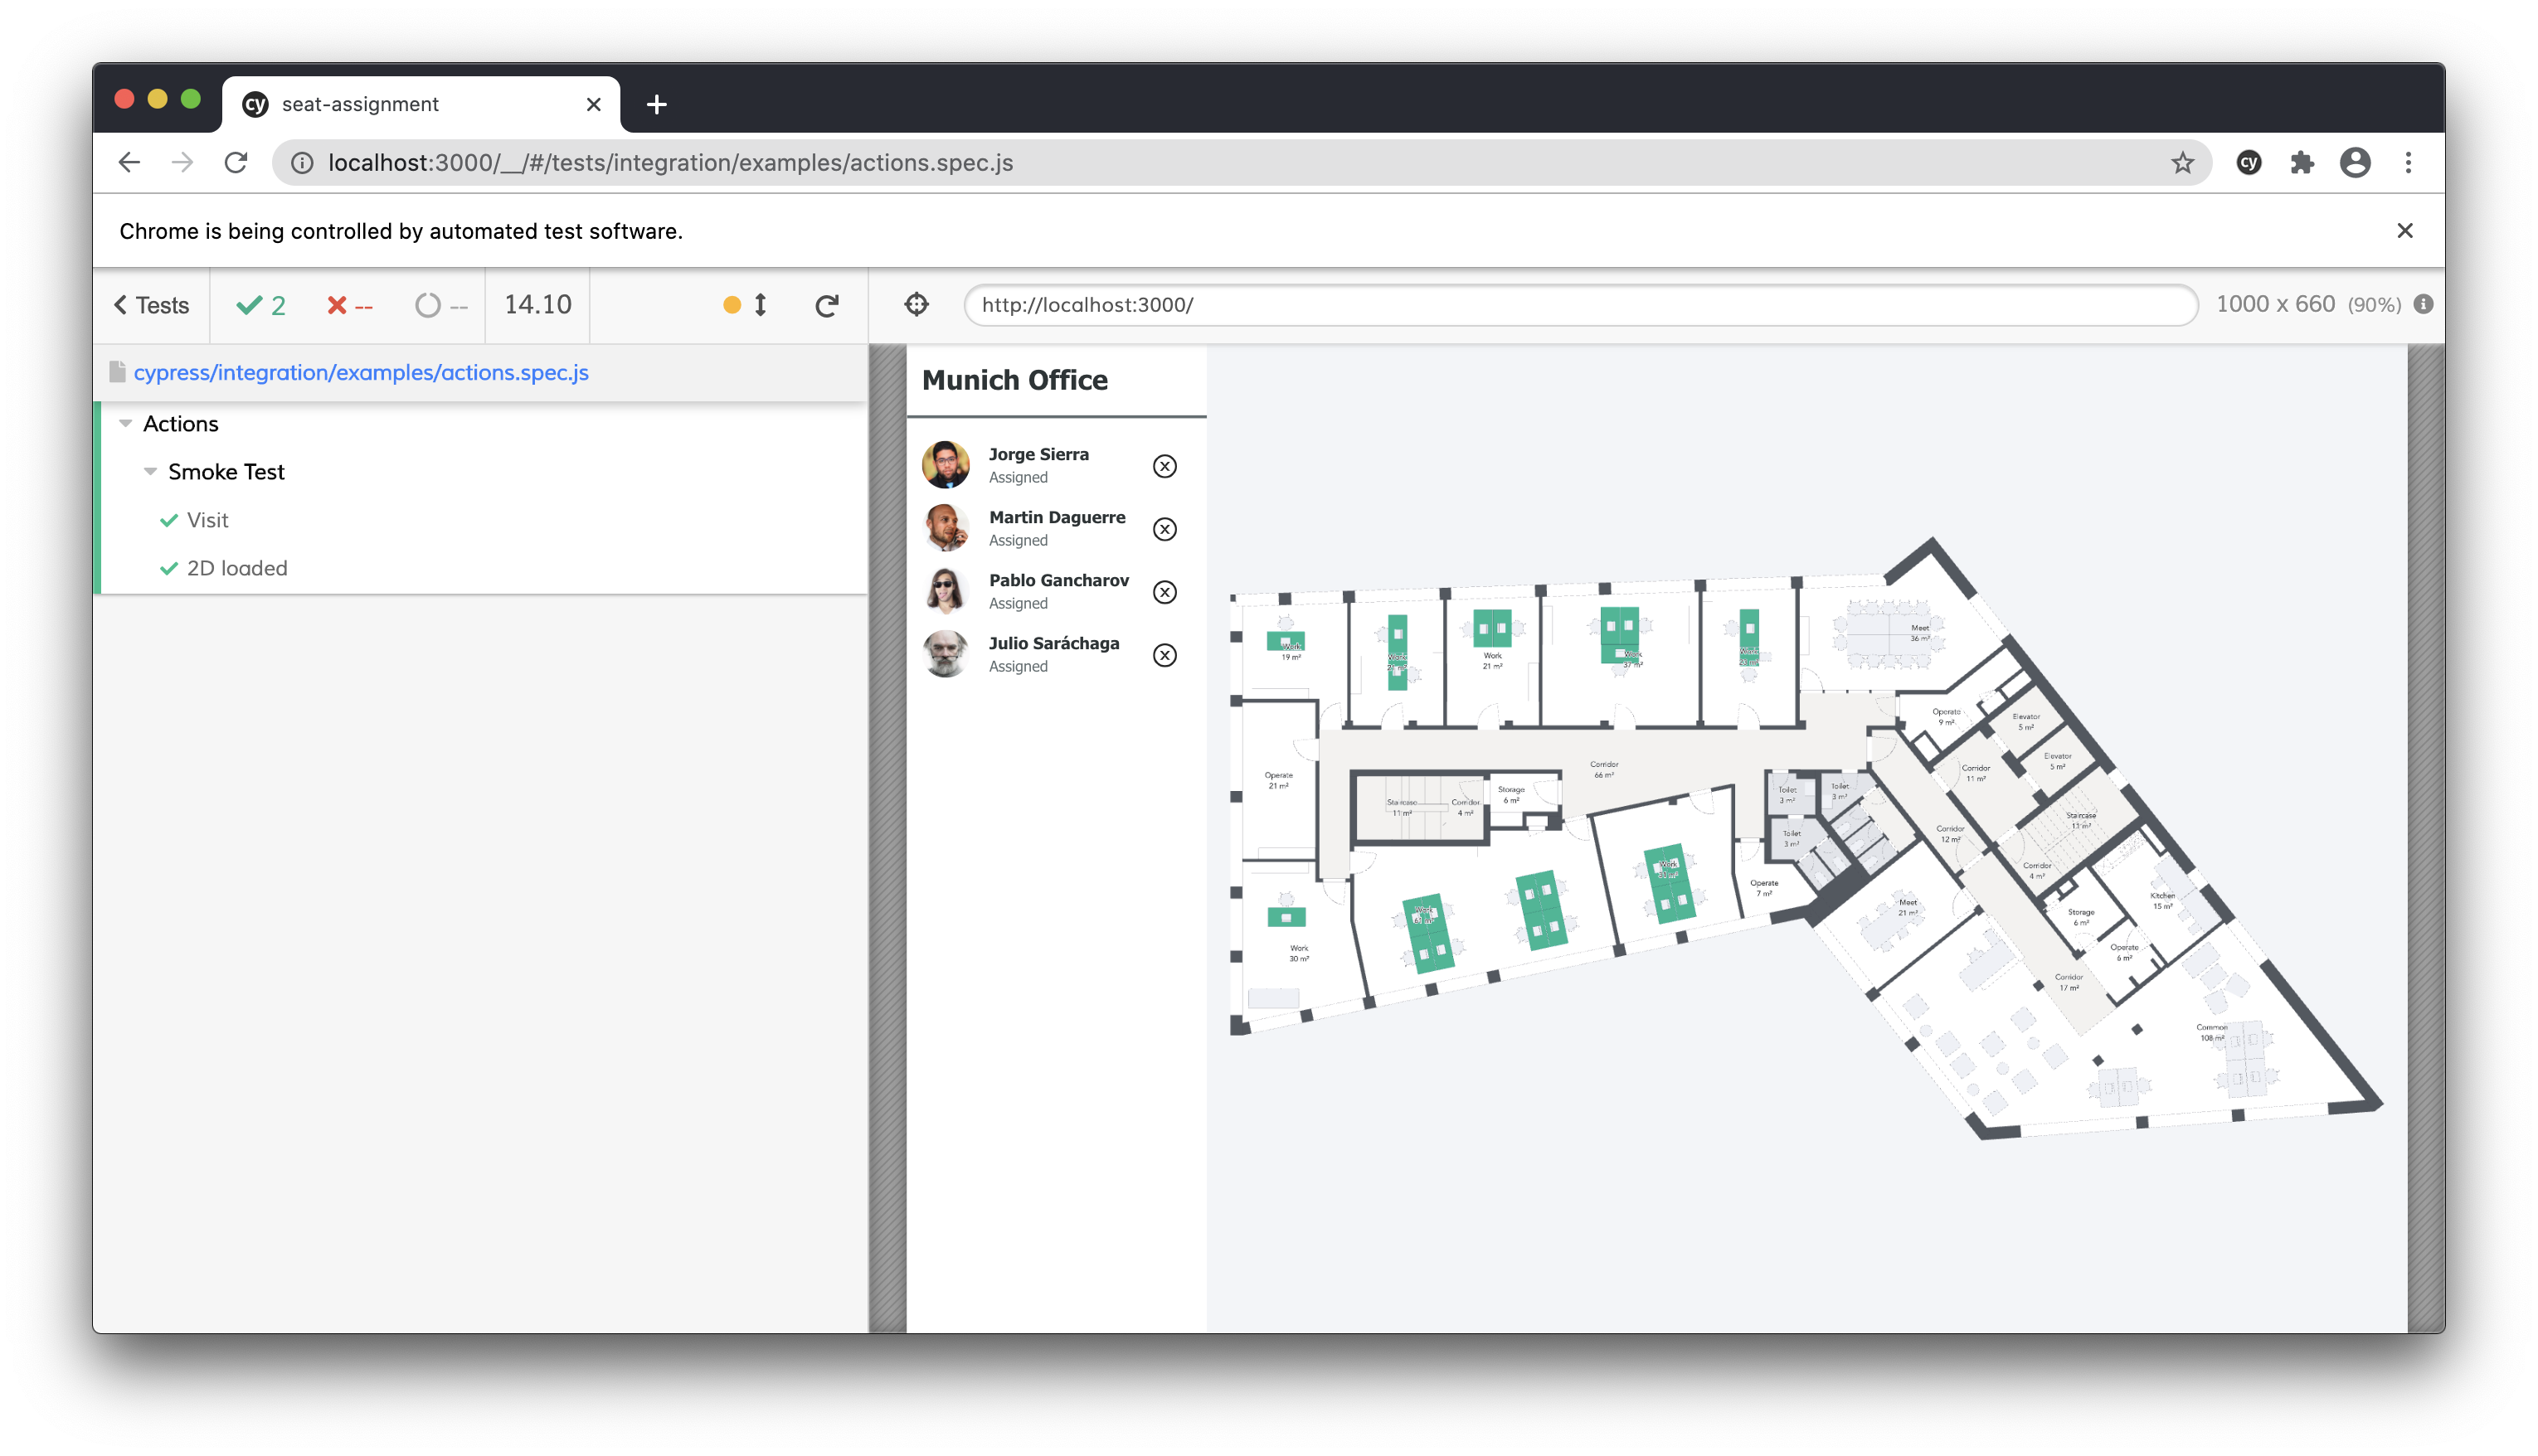This screenshot has width=2538, height=1456.
Task: Remove Julio Saráchaga's assignment
Action: coord(1164,655)
